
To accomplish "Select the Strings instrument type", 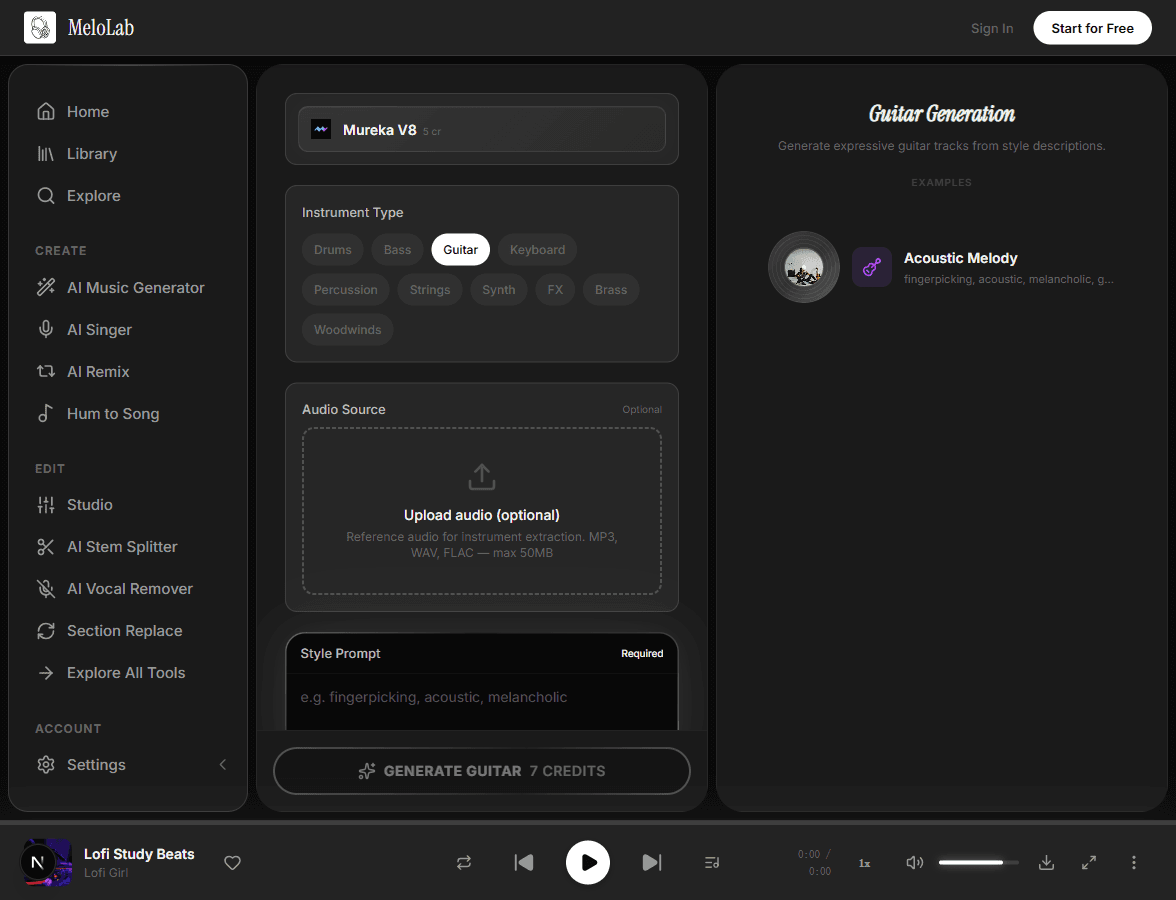I will pyautogui.click(x=430, y=290).
